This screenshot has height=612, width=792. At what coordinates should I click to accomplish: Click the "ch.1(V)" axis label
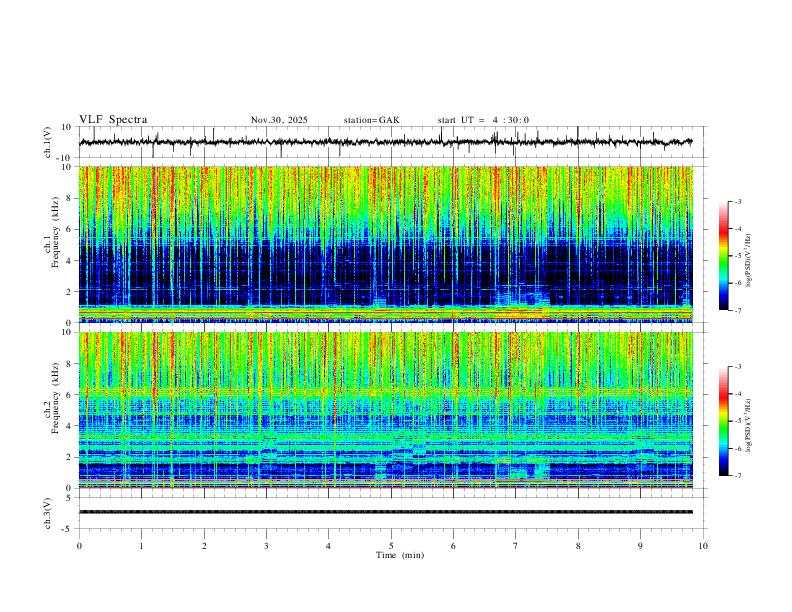point(48,142)
